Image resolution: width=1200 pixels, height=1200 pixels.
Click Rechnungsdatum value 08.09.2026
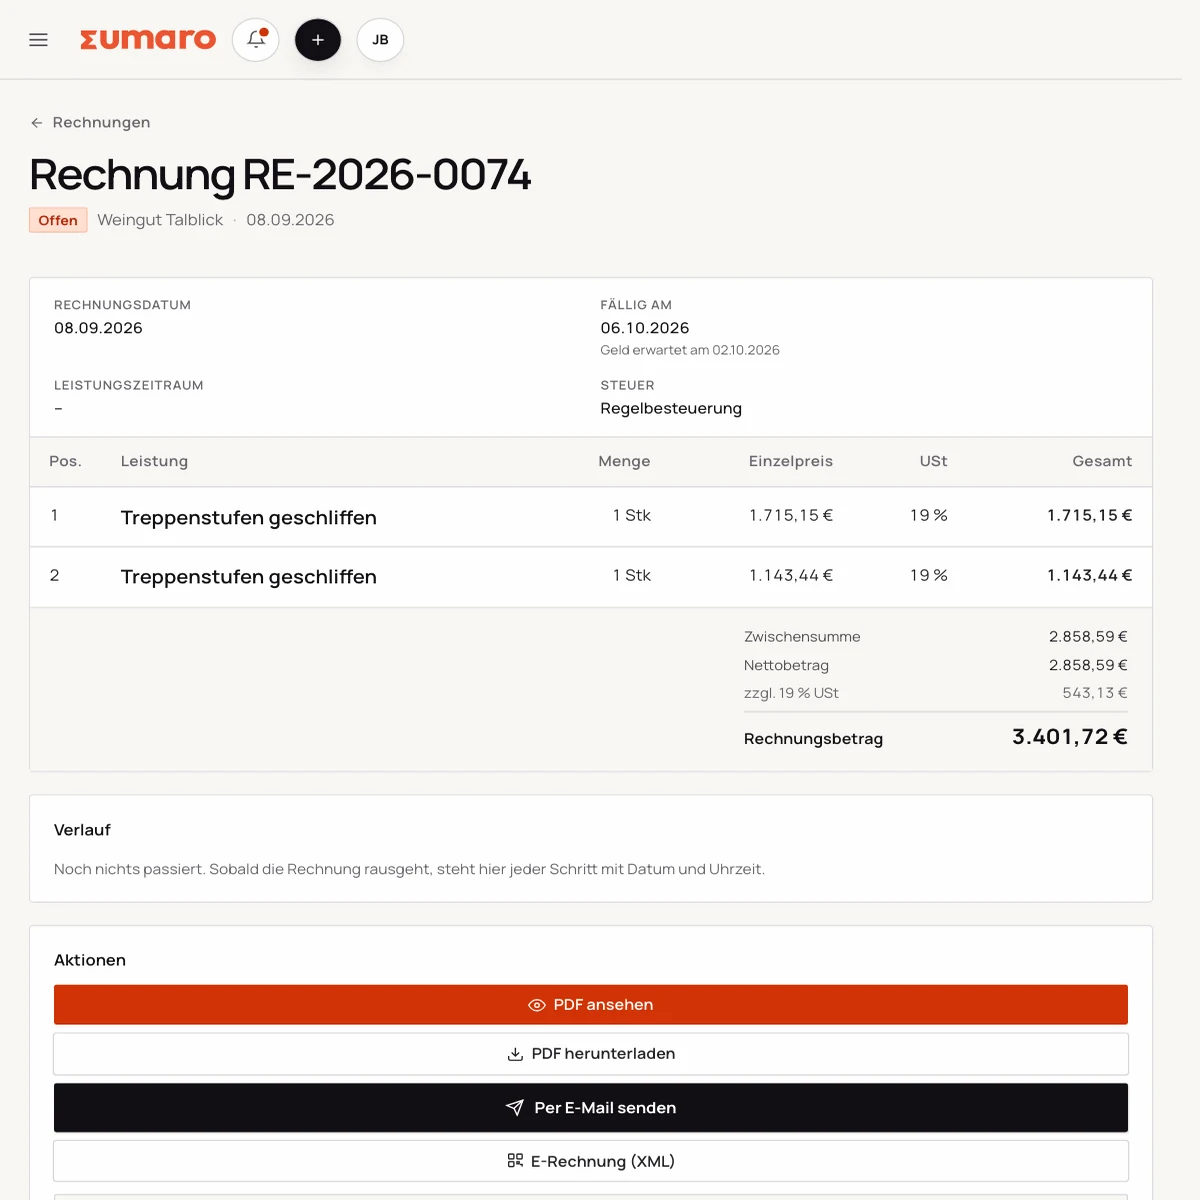[x=98, y=328]
